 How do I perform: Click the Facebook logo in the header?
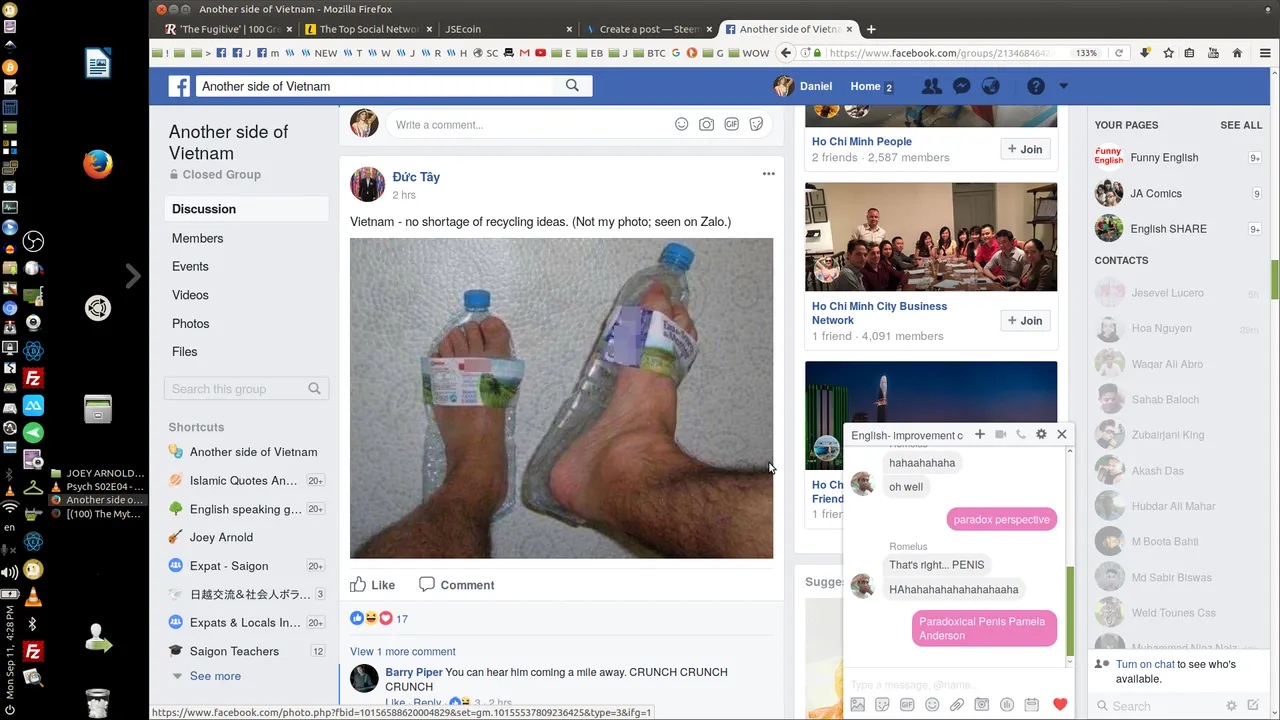179,86
